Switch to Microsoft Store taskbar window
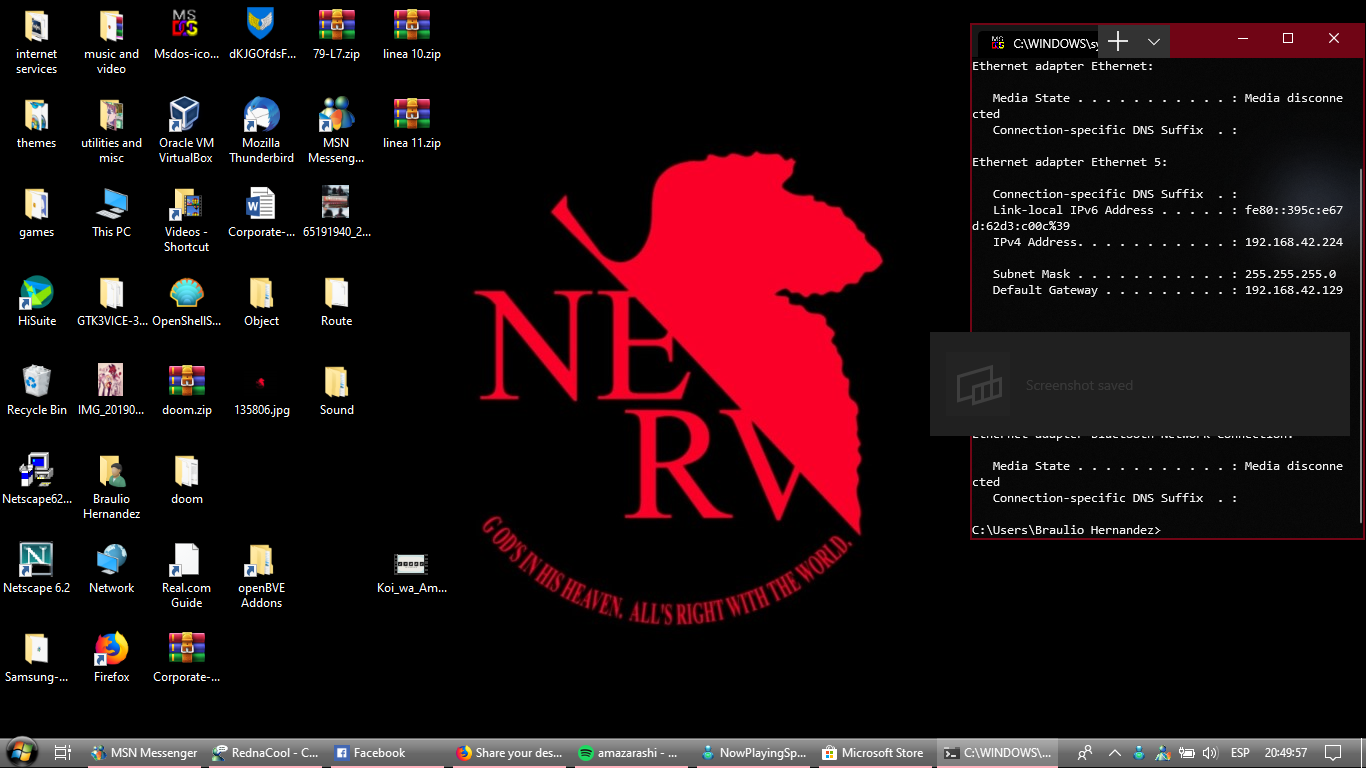This screenshot has height=768, width=1366. point(875,753)
